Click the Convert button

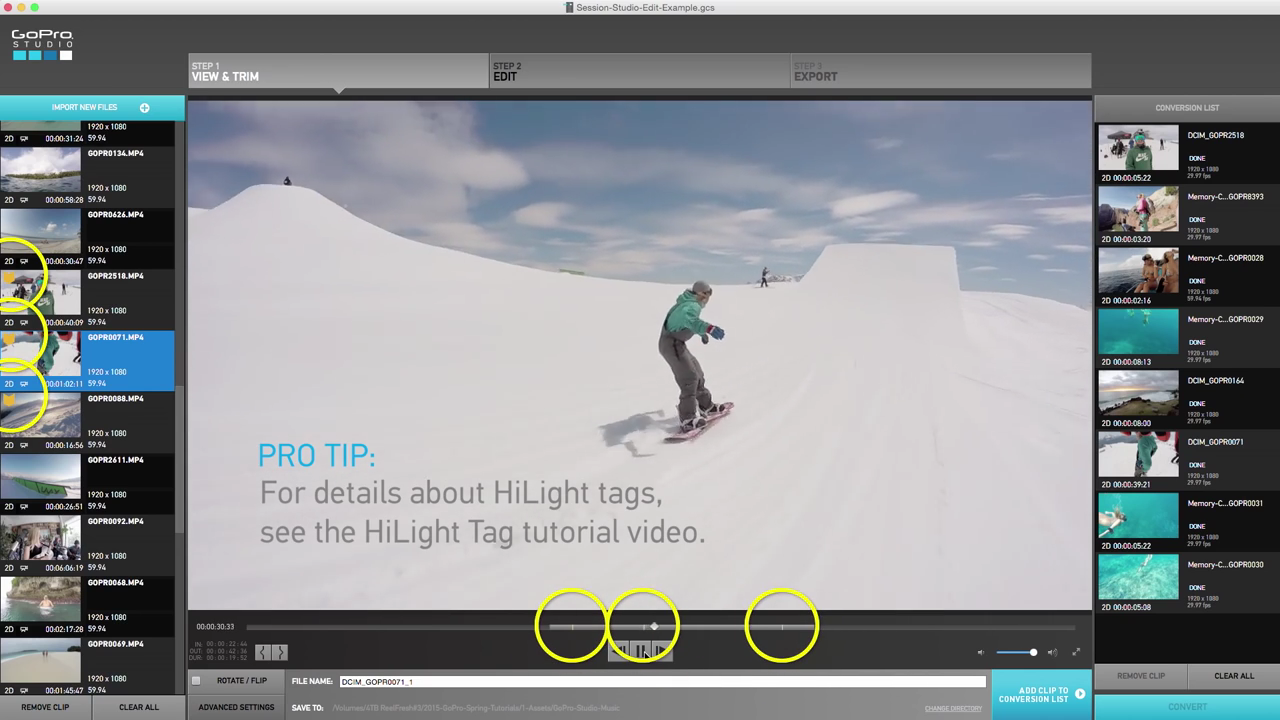point(1187,706)
